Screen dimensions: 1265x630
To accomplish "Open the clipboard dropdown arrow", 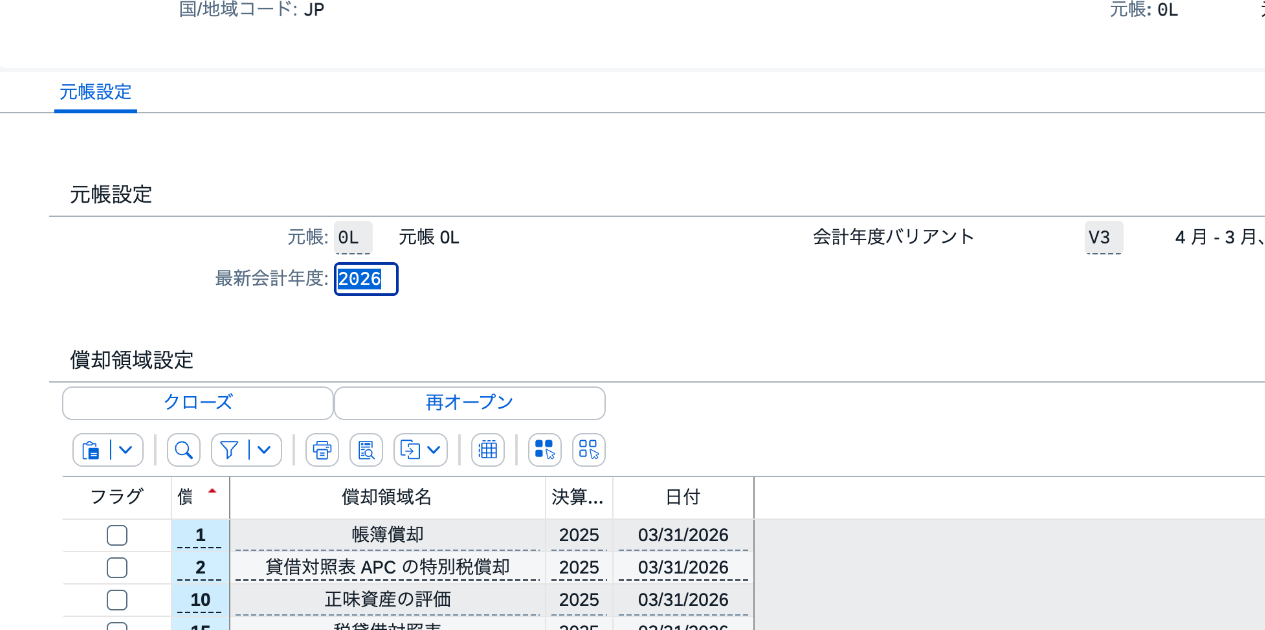I will [126, 450].
